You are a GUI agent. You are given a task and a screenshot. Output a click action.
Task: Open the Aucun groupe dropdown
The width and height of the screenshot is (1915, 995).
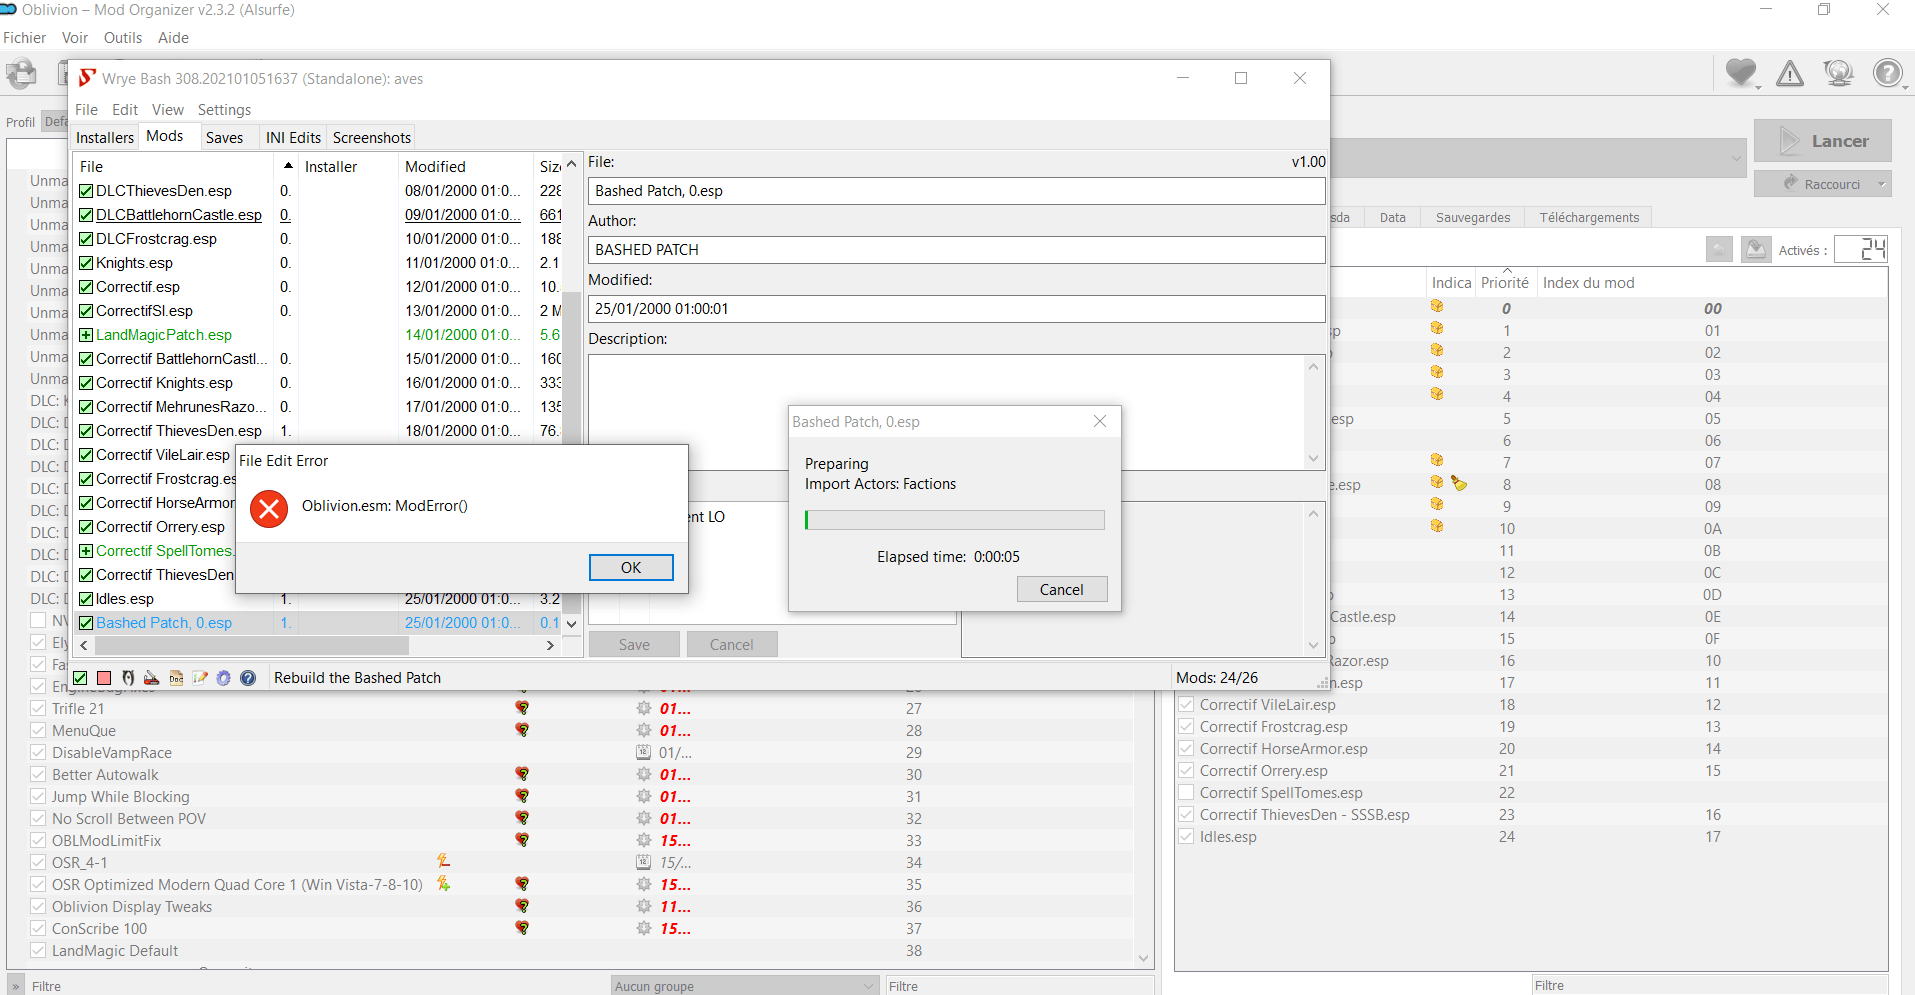(745, 986)
